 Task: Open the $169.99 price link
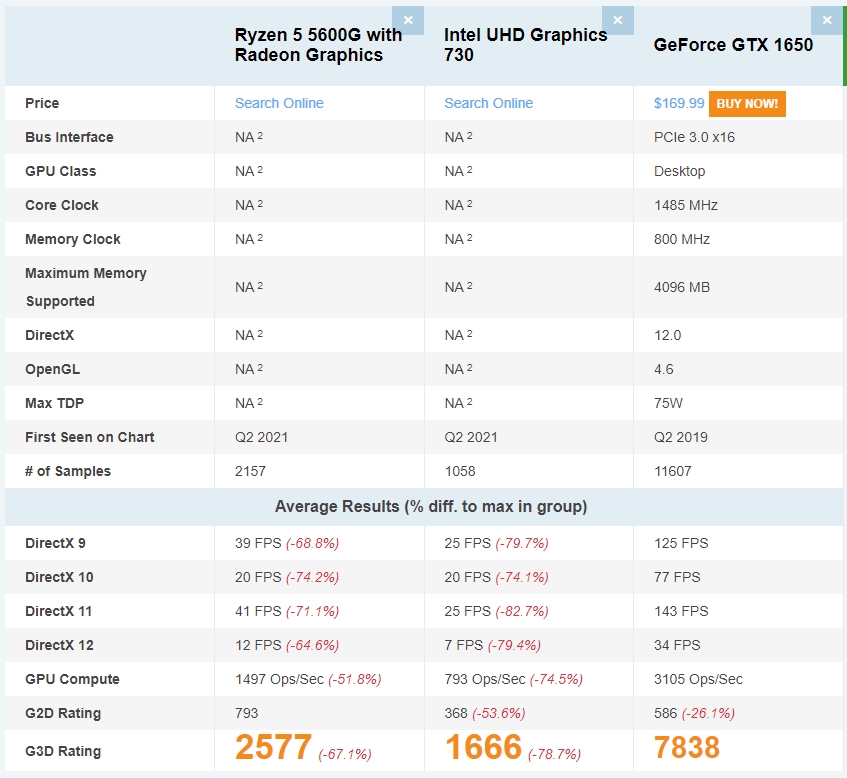pyautogui.click(x=679, y=103)
